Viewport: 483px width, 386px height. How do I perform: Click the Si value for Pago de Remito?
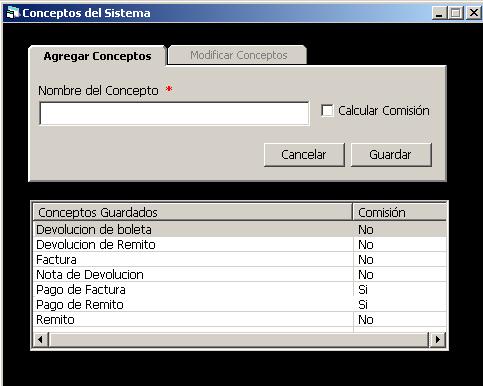(x=363, y=304)
